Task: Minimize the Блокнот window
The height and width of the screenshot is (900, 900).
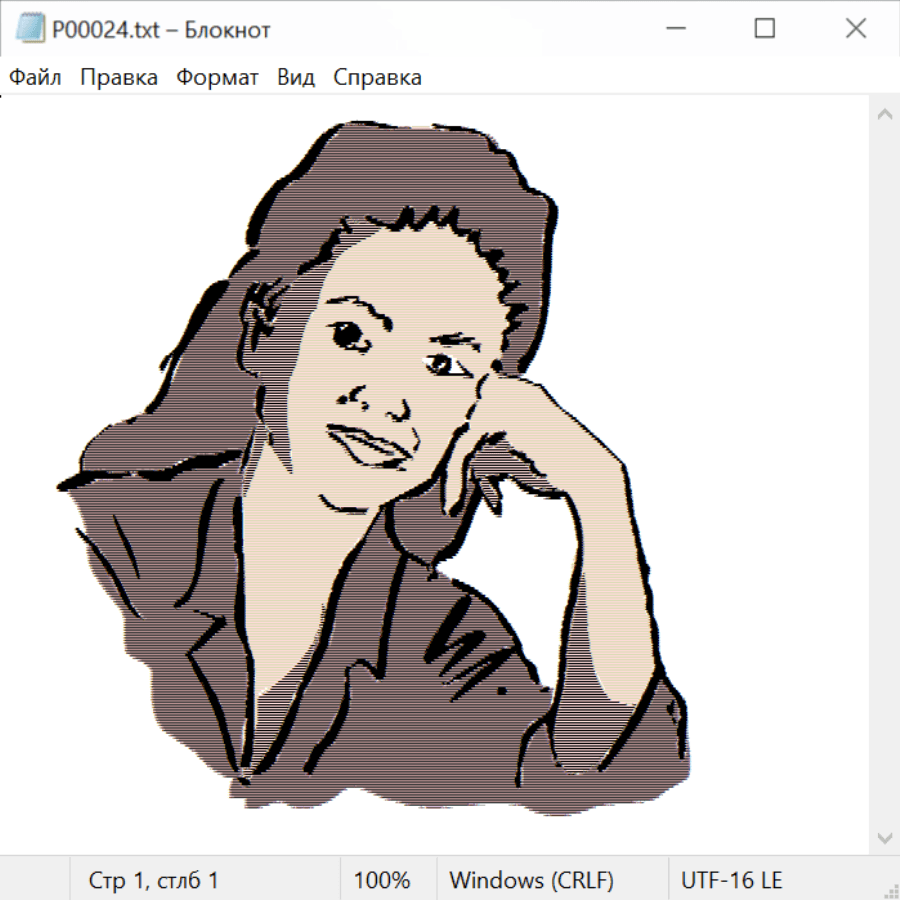Action: coord(674,29)
